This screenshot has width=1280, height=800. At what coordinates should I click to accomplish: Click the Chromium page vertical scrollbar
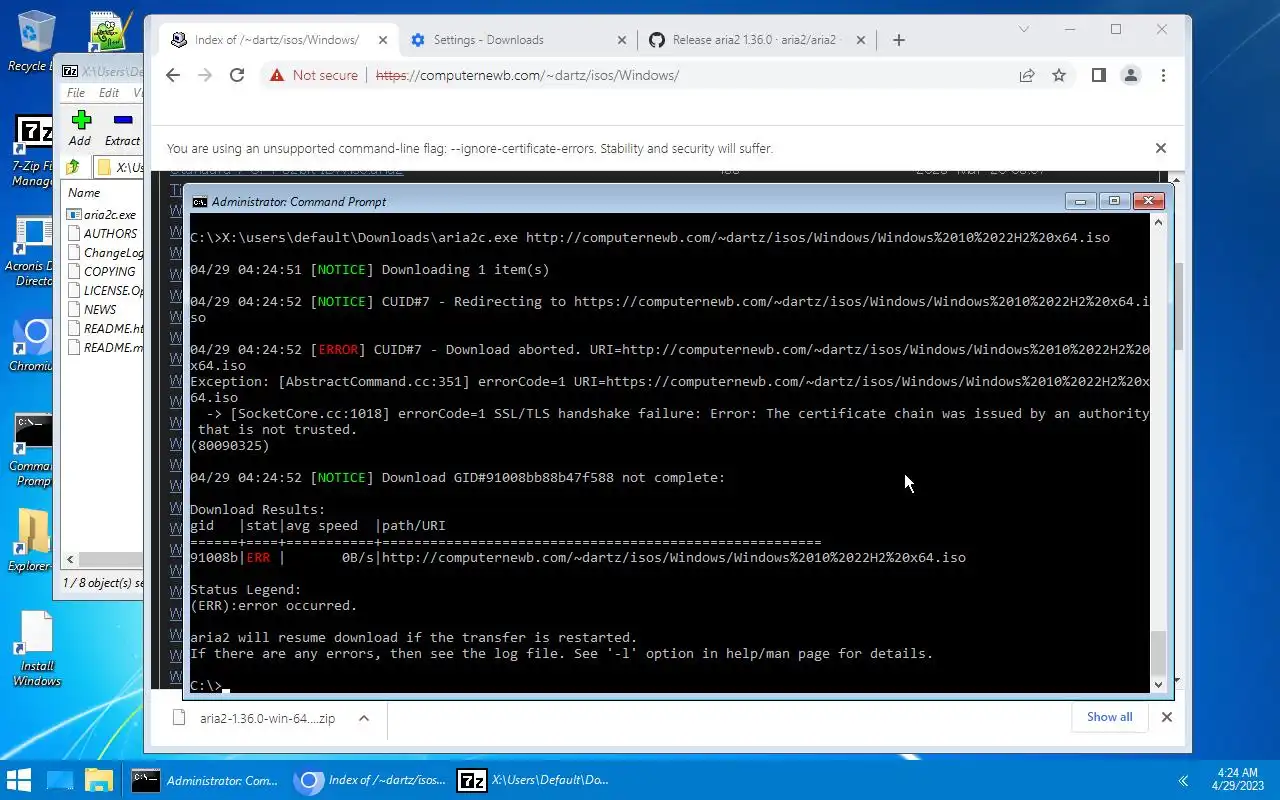coord(1177,305)
